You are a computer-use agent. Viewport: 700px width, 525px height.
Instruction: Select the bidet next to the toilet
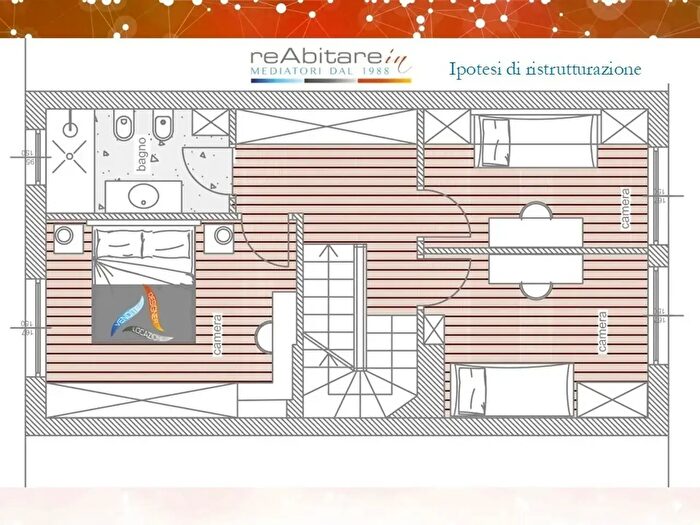coord(160,129)
